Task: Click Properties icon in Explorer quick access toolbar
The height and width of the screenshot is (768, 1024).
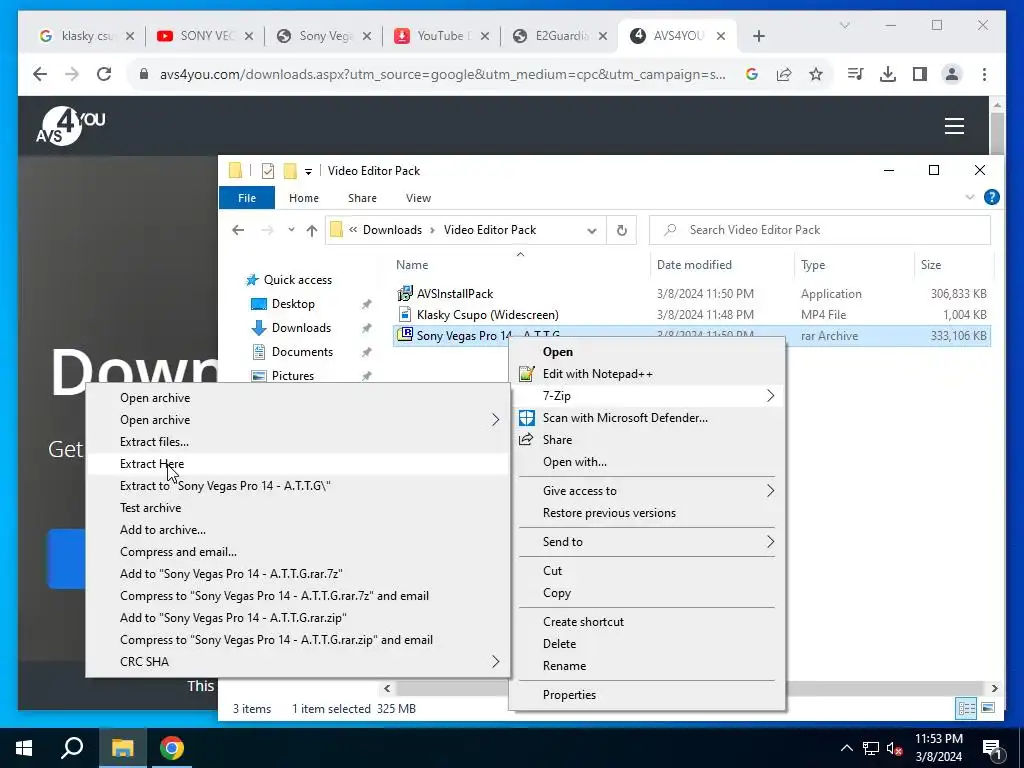Action: (268, 171)
